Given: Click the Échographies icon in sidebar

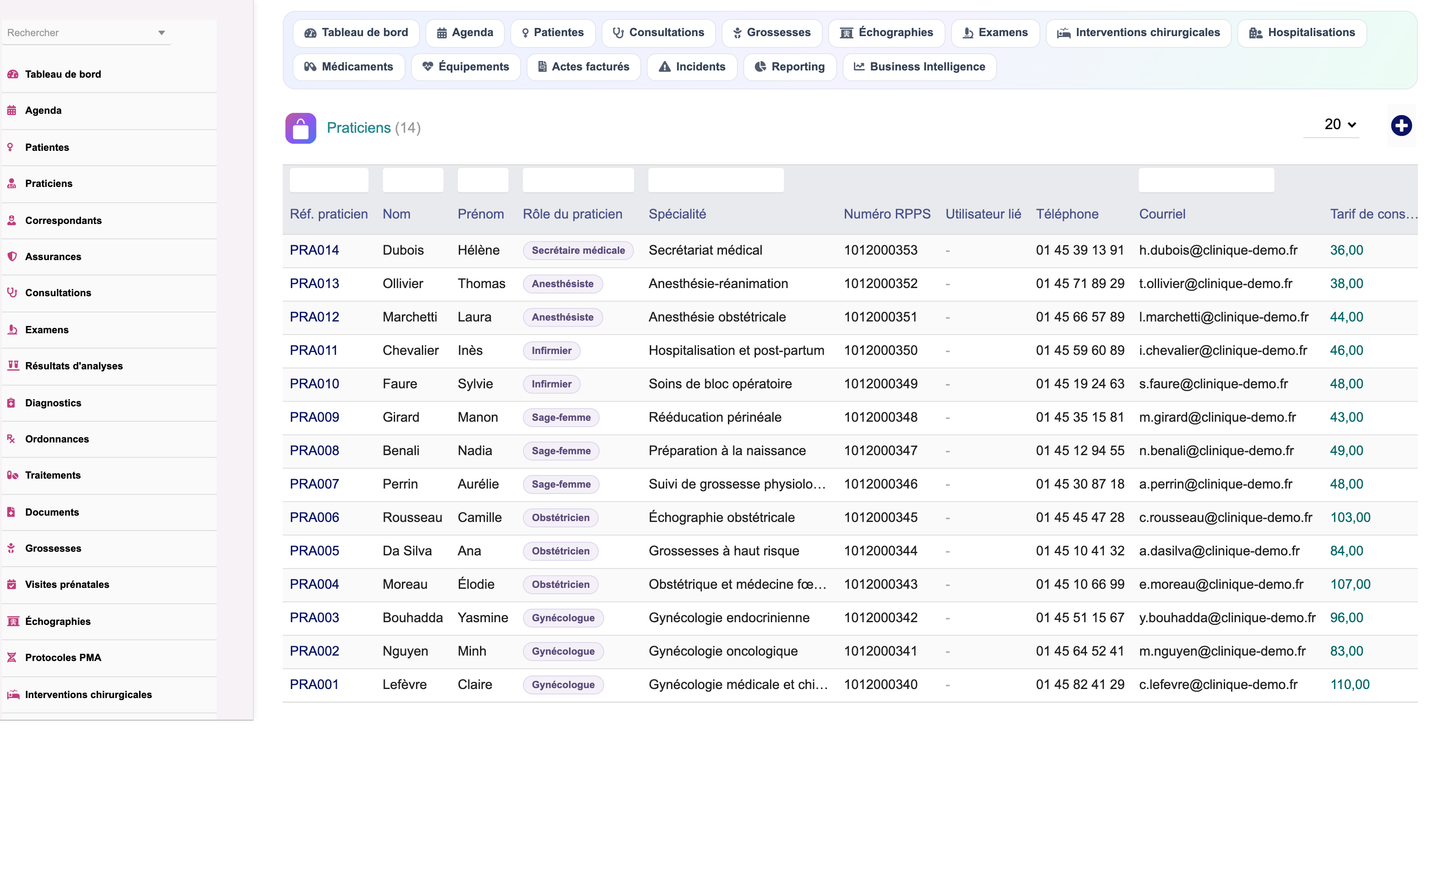Looking at the screenshot, I should [x=13, y=621].
